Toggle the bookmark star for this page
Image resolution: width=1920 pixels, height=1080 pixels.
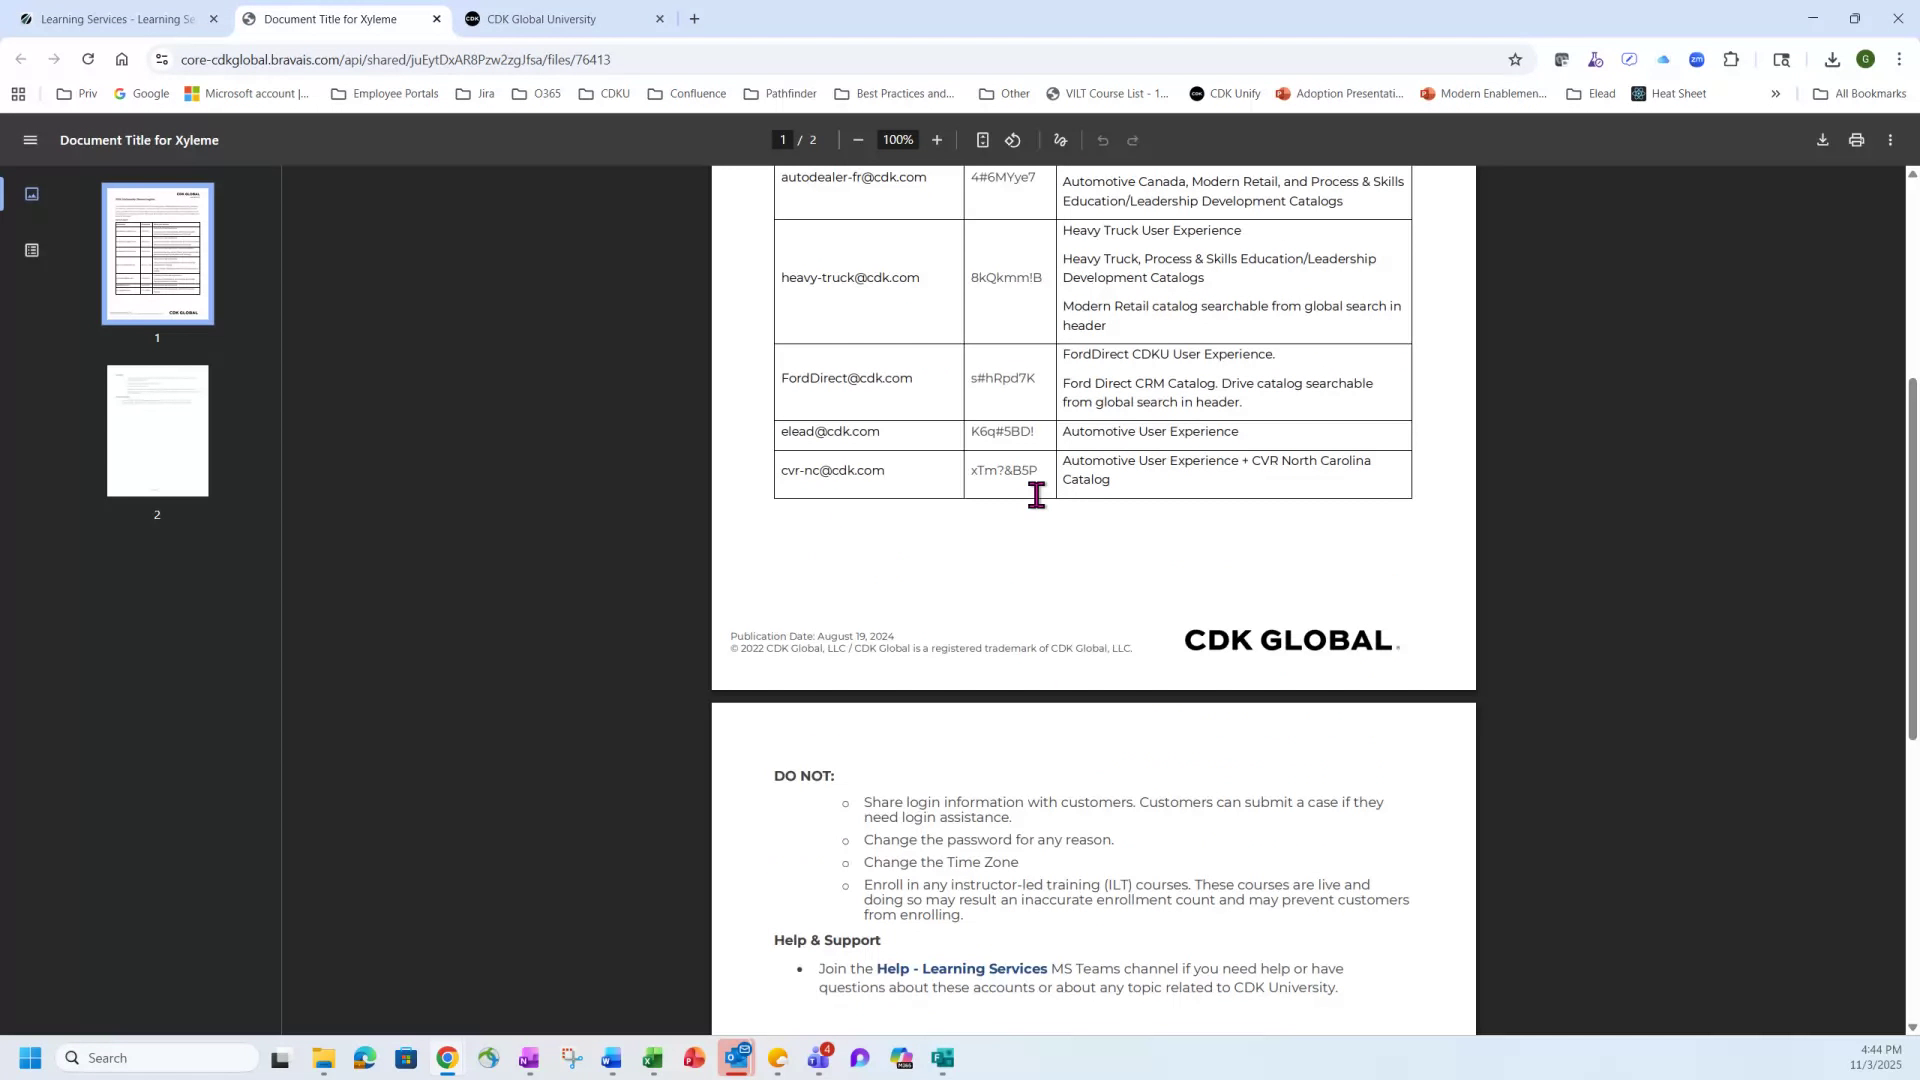coord(1515,59)
